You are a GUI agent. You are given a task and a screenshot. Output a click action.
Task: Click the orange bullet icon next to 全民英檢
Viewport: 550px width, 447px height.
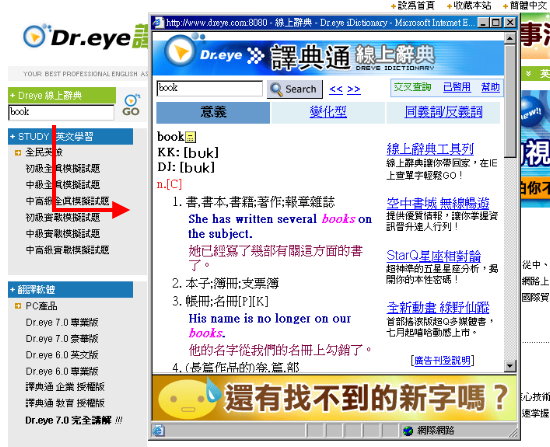[x=18, y=153]
